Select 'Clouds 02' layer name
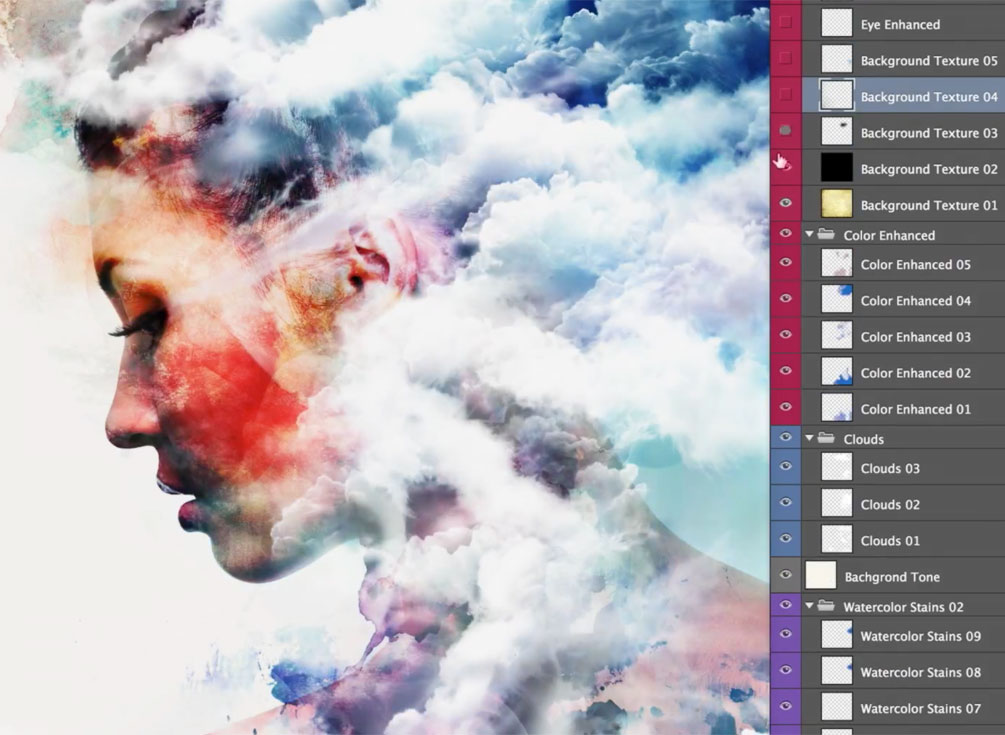 pyautogui.click(x=890, y=505)
